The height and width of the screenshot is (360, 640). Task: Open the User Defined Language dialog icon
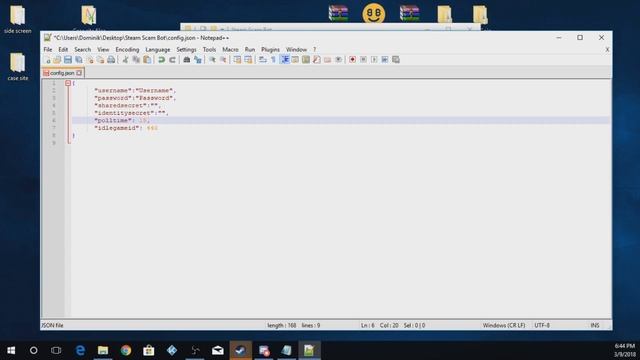pos(295,60)
